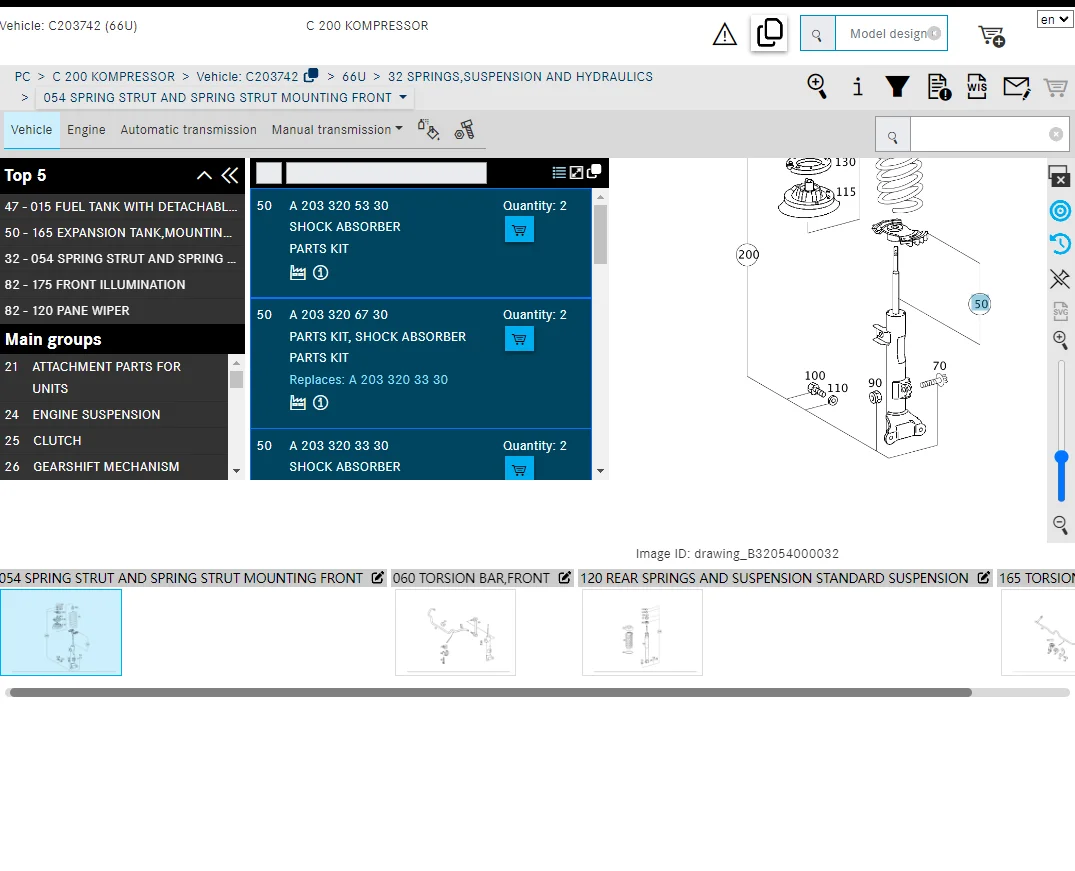This screenshot has height=871, width=1075.
Task: Select callout 200 on the drawing
Action: pos(748,254)
